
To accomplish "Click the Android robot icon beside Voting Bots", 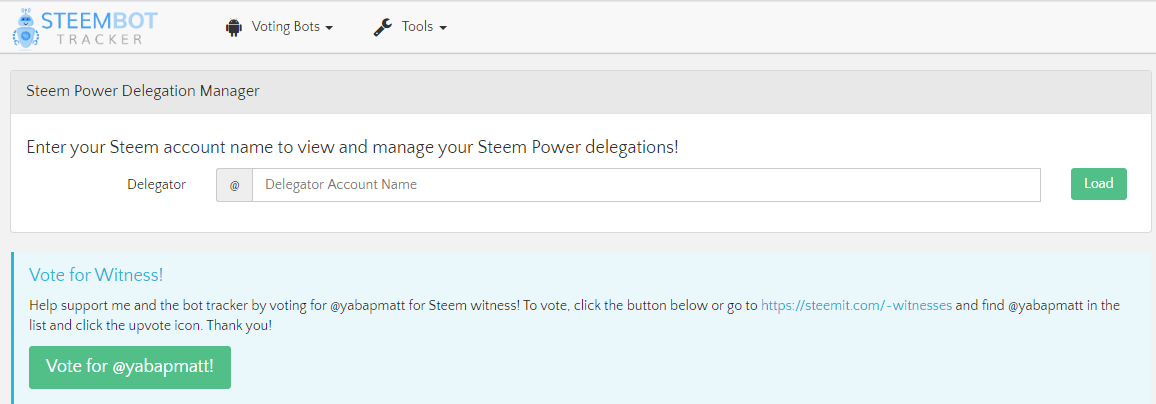I will (x=235, y=27).
